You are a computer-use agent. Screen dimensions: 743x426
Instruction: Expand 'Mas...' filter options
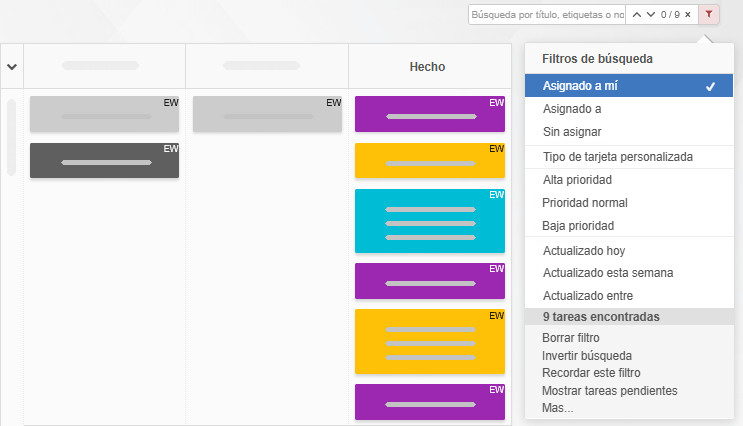click(558, 408)
